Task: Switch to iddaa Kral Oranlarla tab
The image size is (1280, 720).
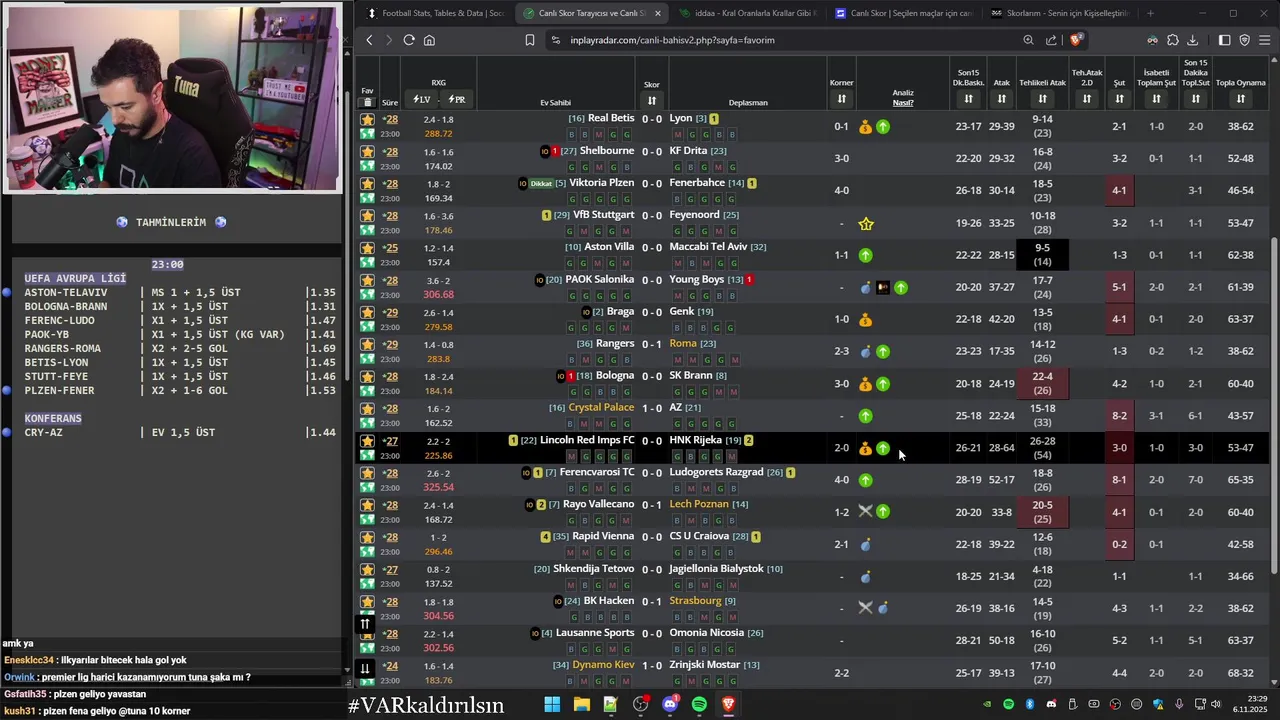Action: click(750, 13)
